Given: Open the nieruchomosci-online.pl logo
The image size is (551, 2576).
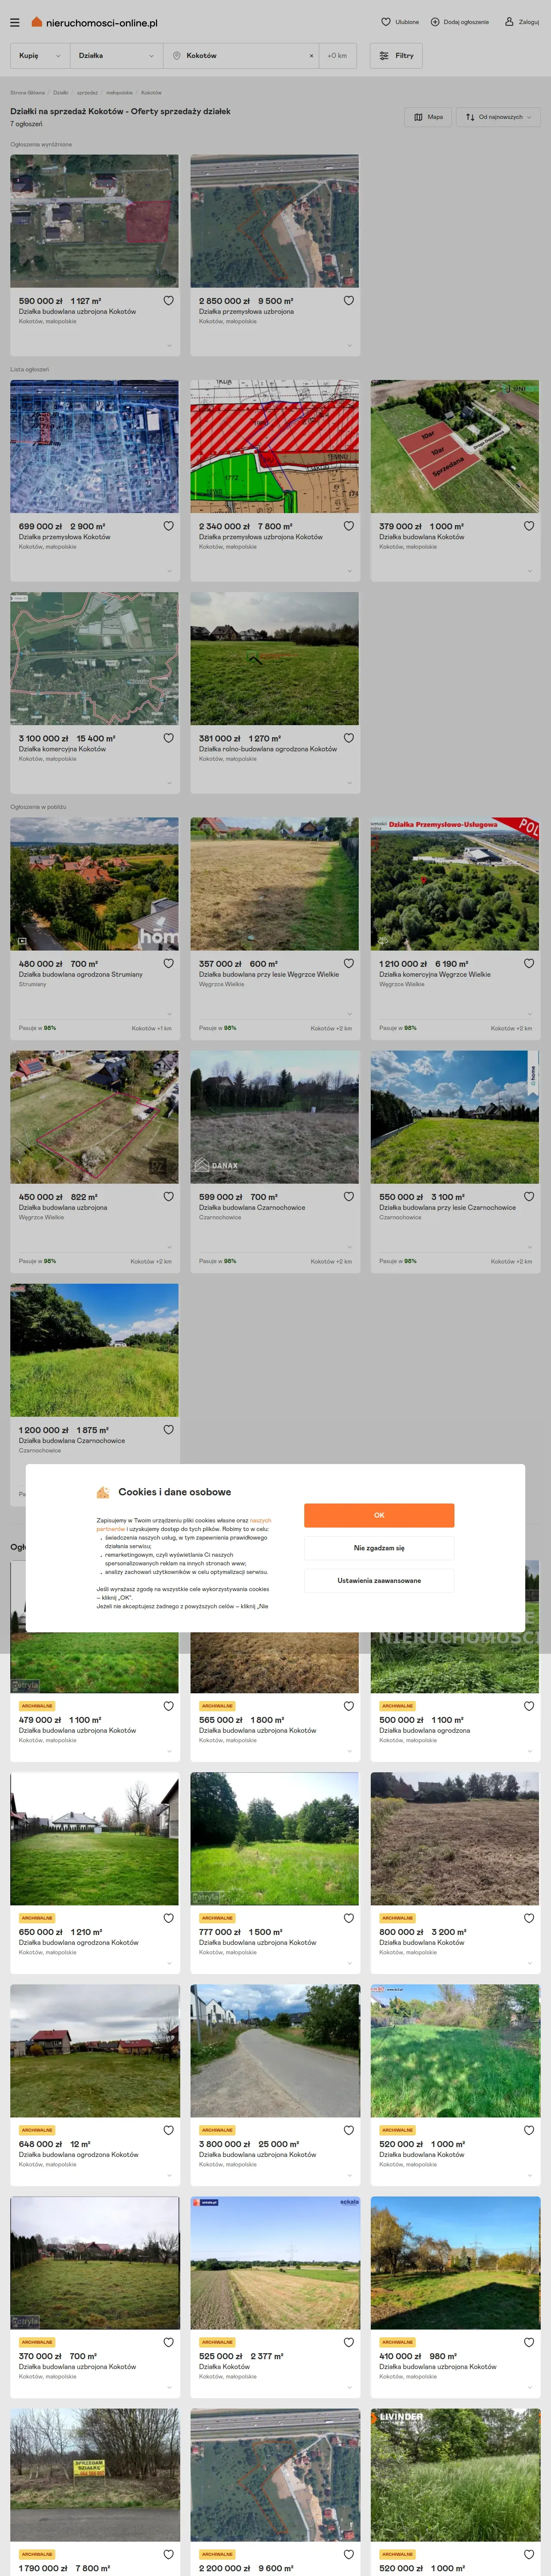Looking at the screenshot, I should coord(94,22).
